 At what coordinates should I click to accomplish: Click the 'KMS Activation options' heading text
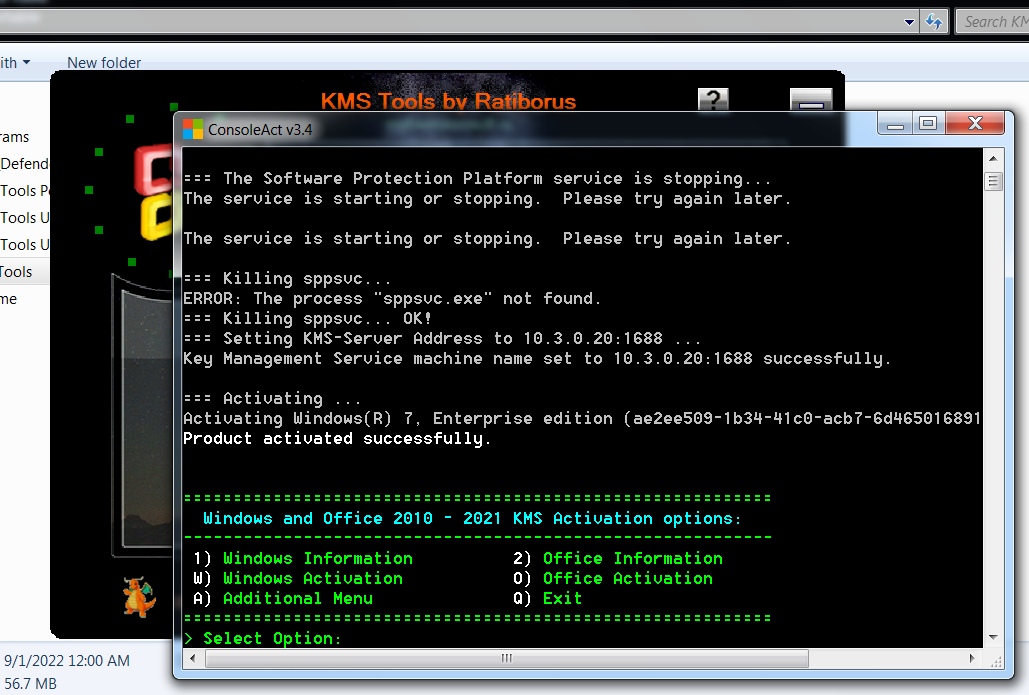coord(472,518)
